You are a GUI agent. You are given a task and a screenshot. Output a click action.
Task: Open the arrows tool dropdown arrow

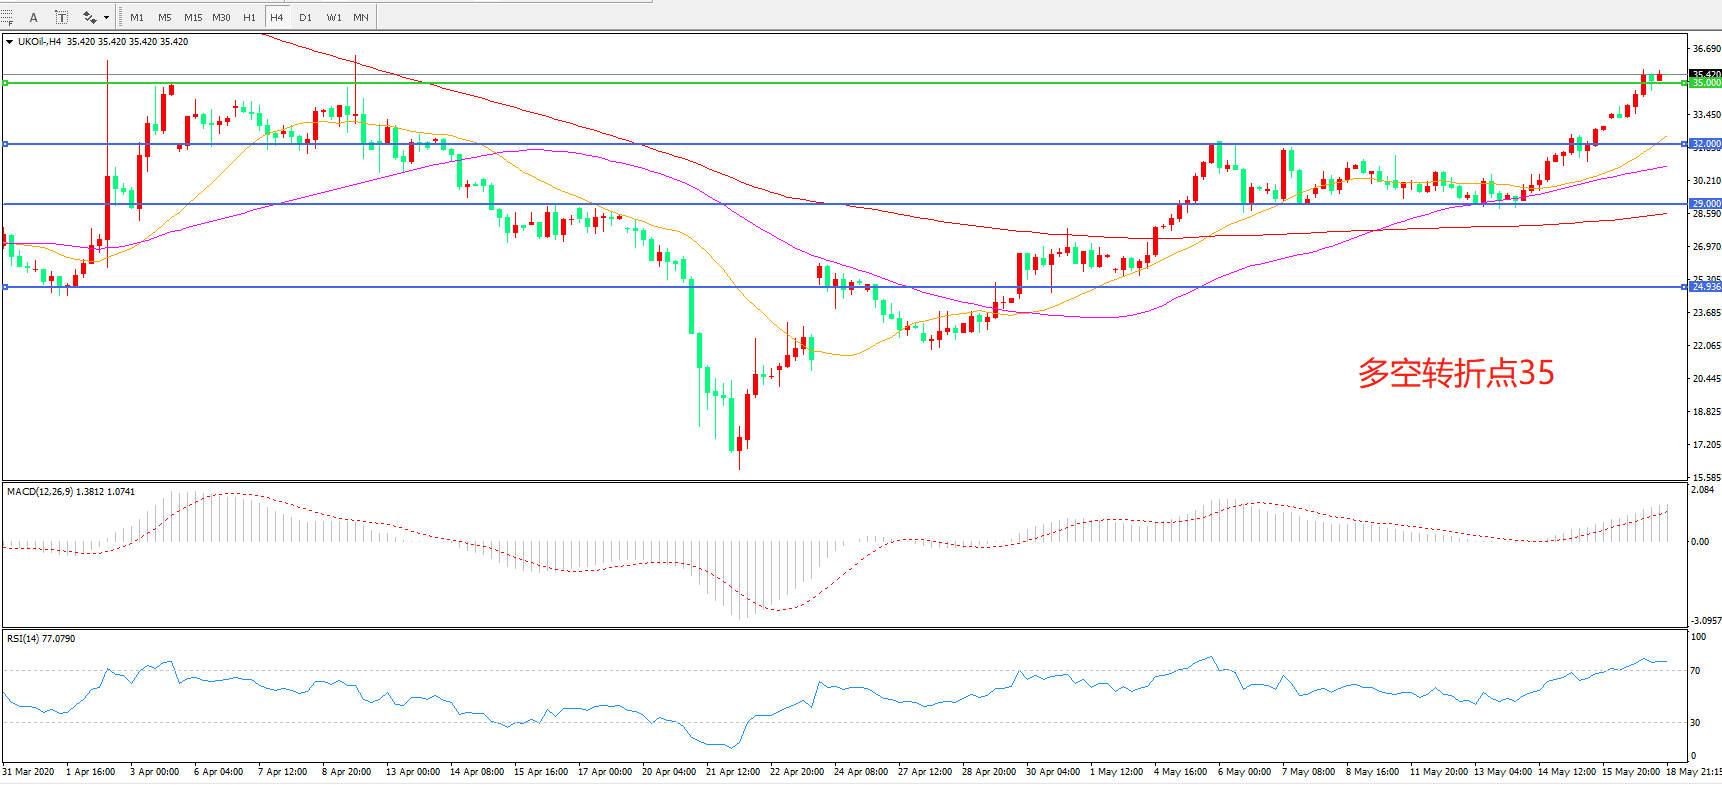[x=106, y=17]
